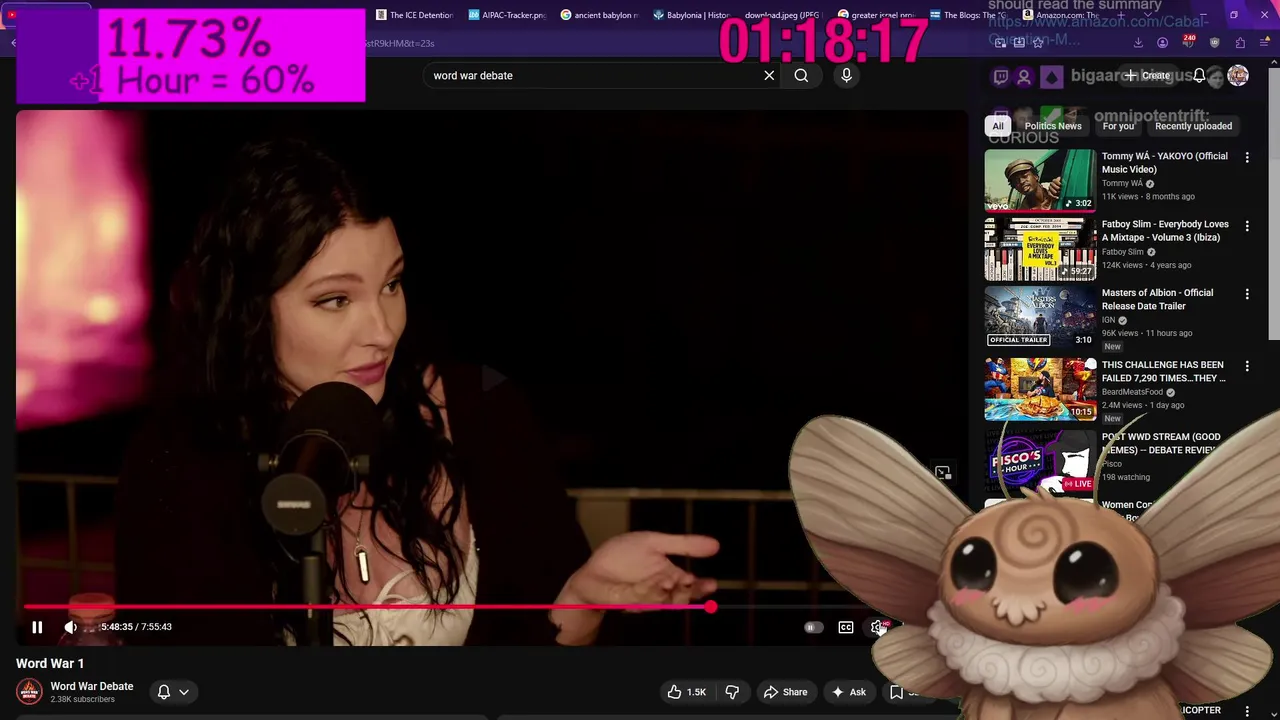The image size is (1280, 720).
Task: Switch to 'Babylonia | History' browser tab
Action: (x=691, y=15)
